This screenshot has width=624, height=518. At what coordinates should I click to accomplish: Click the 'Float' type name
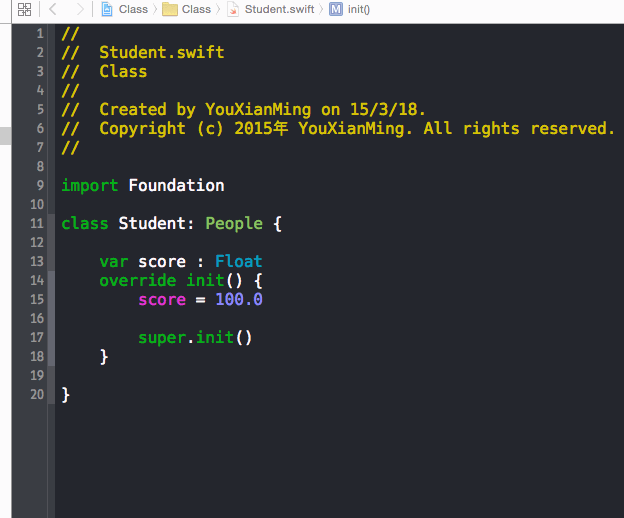[x=238, y=261]
